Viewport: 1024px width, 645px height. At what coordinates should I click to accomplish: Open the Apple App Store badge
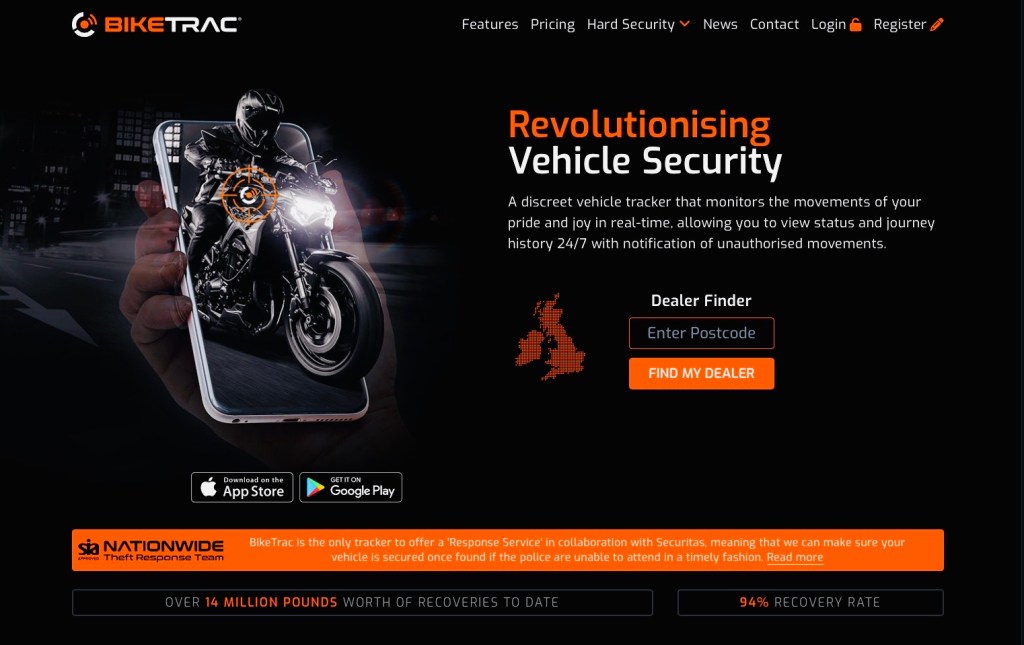click(x=242, y=487)
